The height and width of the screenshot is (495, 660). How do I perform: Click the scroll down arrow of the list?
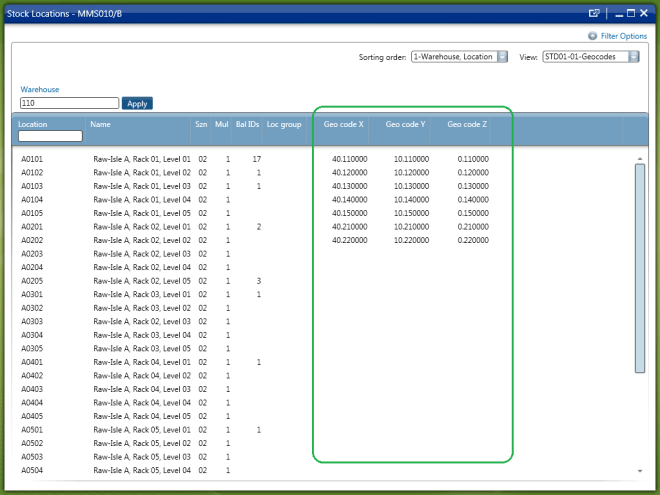tap(640, 470)
